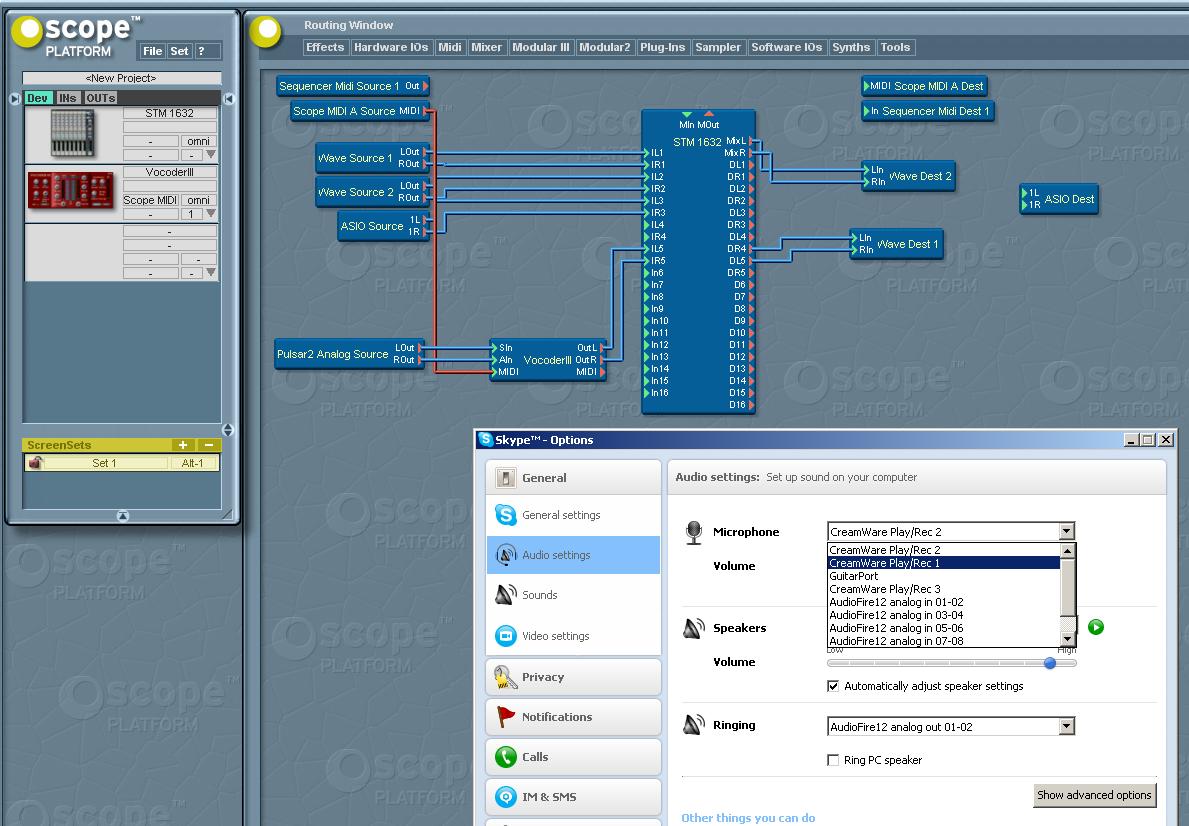Click the Alt-1 shortcut for Set 1
The image size is (1189, 826).
193,463
